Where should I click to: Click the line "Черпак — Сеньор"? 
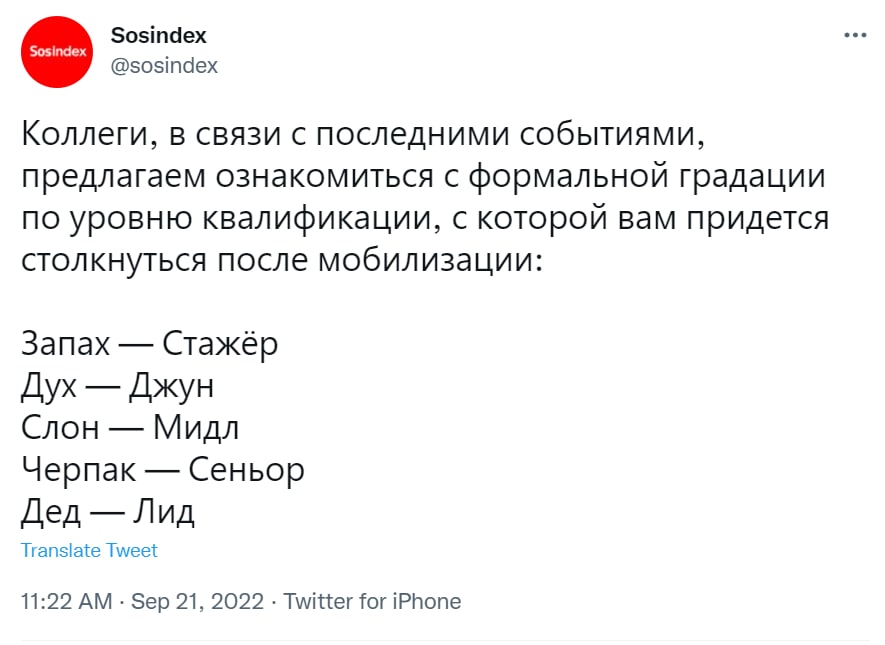162,470
